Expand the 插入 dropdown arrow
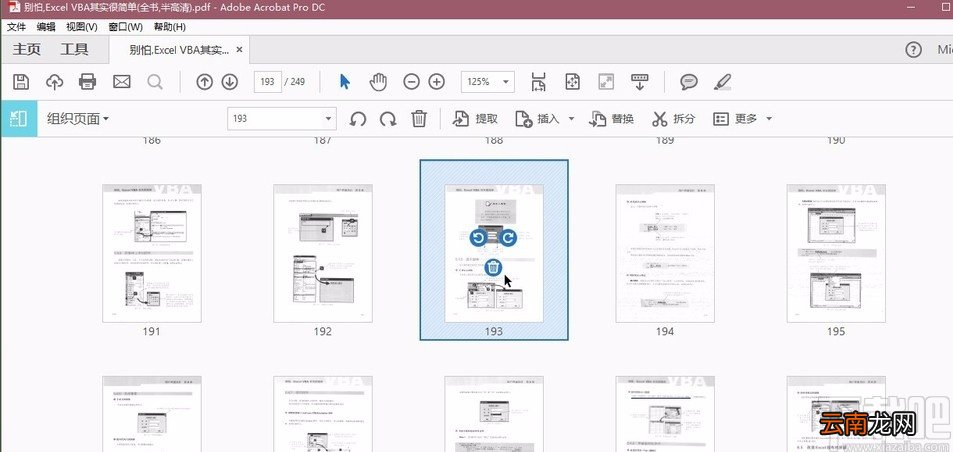 coord(571,118)
